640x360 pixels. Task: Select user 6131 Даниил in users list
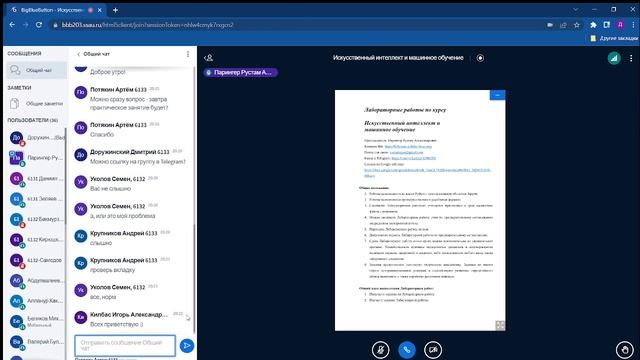pos(37,178)
